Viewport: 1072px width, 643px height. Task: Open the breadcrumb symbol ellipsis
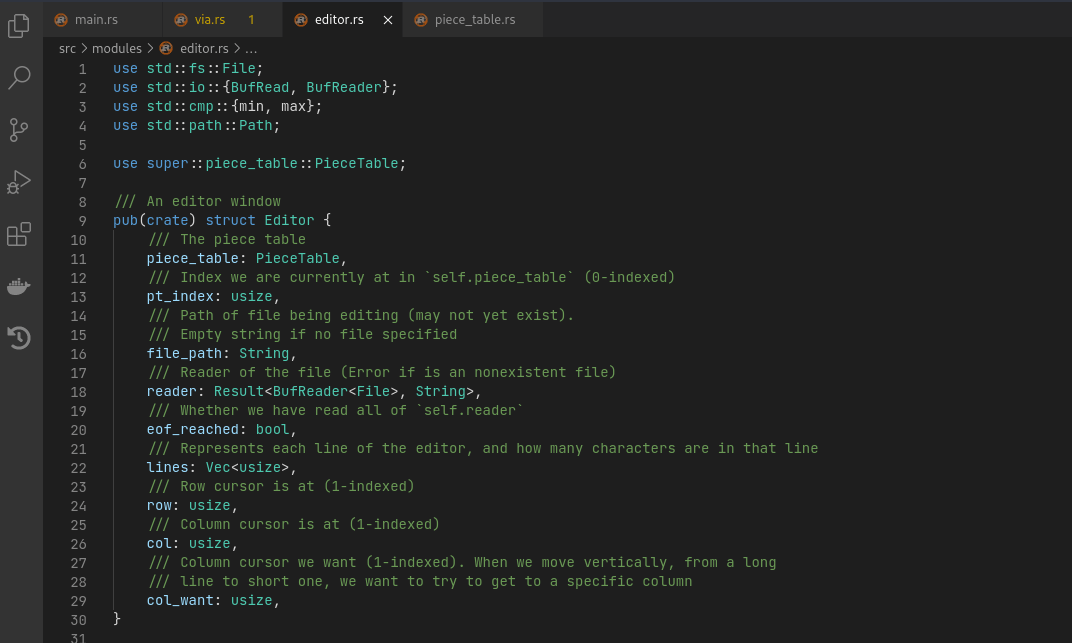tap(251, 49)
